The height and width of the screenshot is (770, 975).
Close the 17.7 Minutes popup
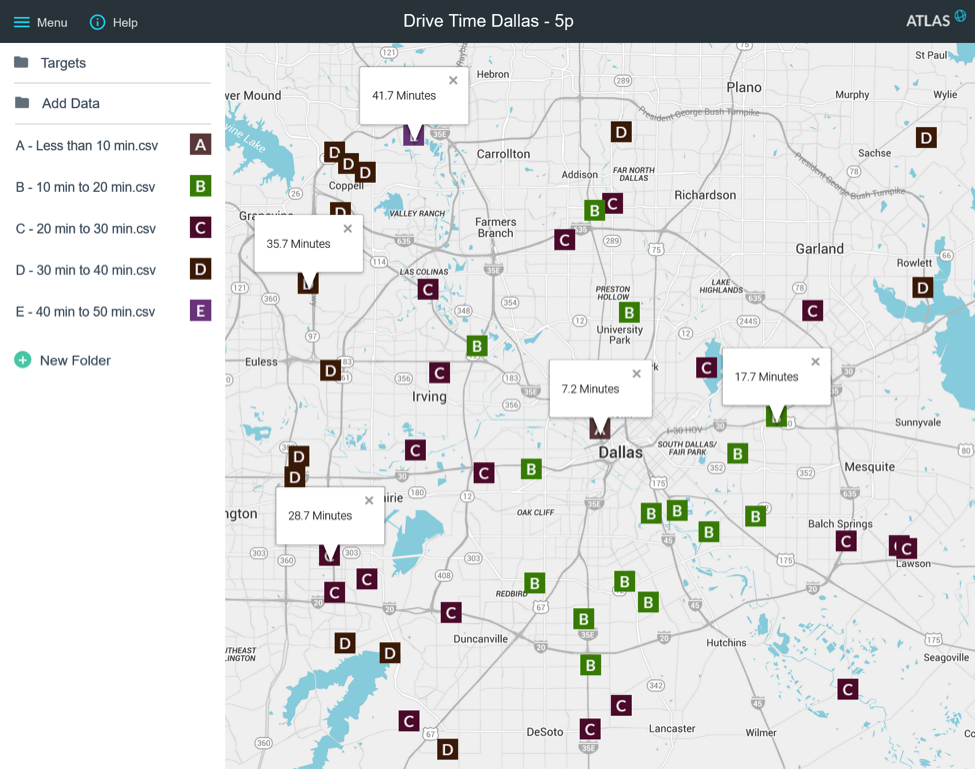pos(815,361)
